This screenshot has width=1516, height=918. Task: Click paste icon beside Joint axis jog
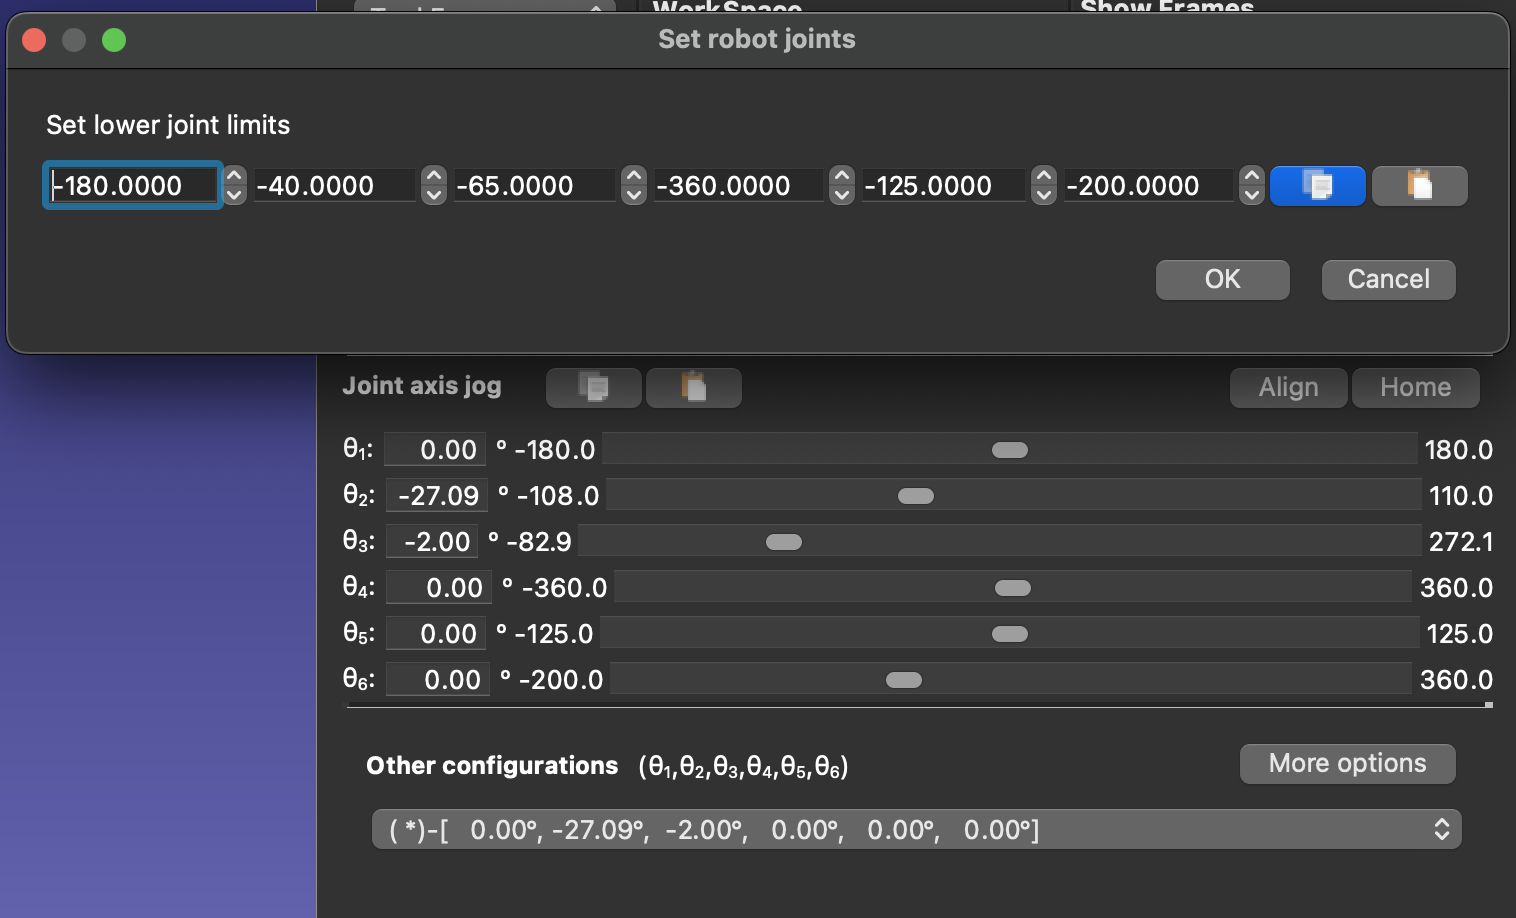tap(693, 387)
